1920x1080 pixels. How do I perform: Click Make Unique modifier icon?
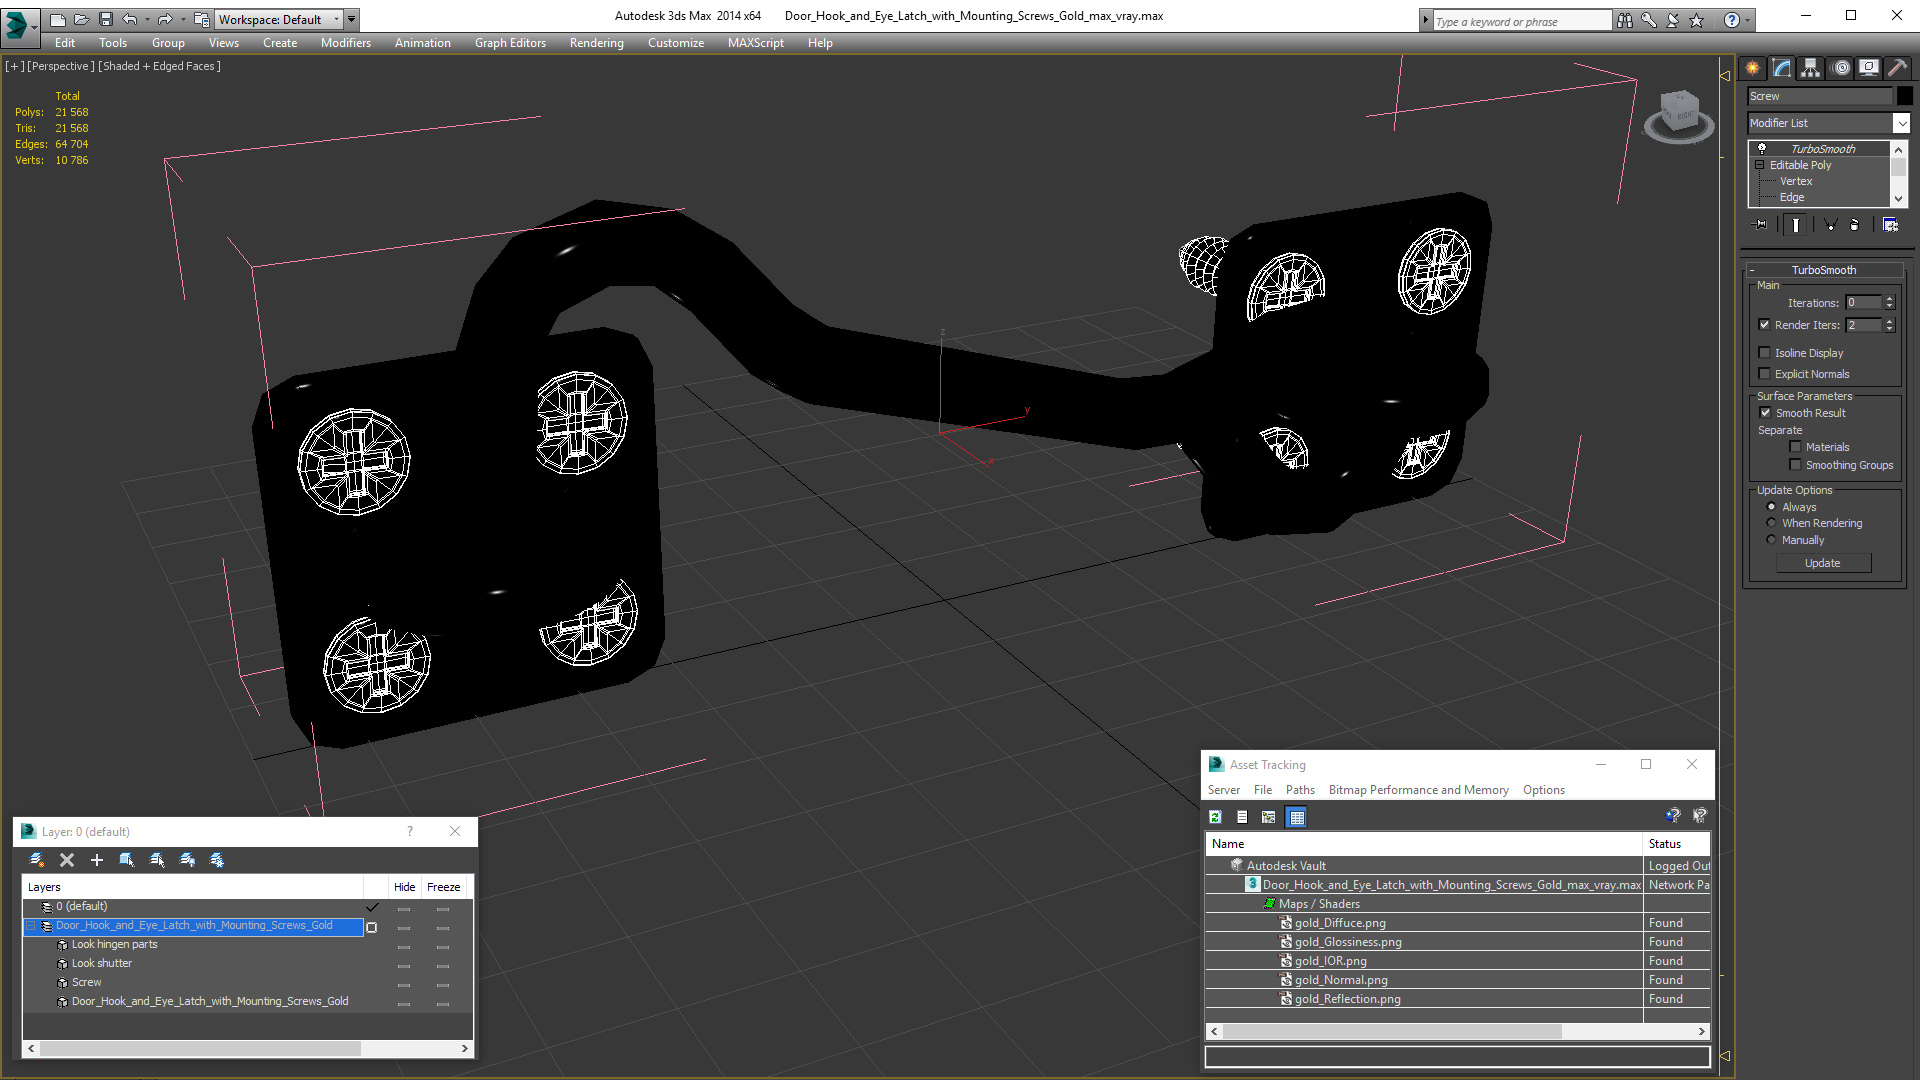[1830, 225]
